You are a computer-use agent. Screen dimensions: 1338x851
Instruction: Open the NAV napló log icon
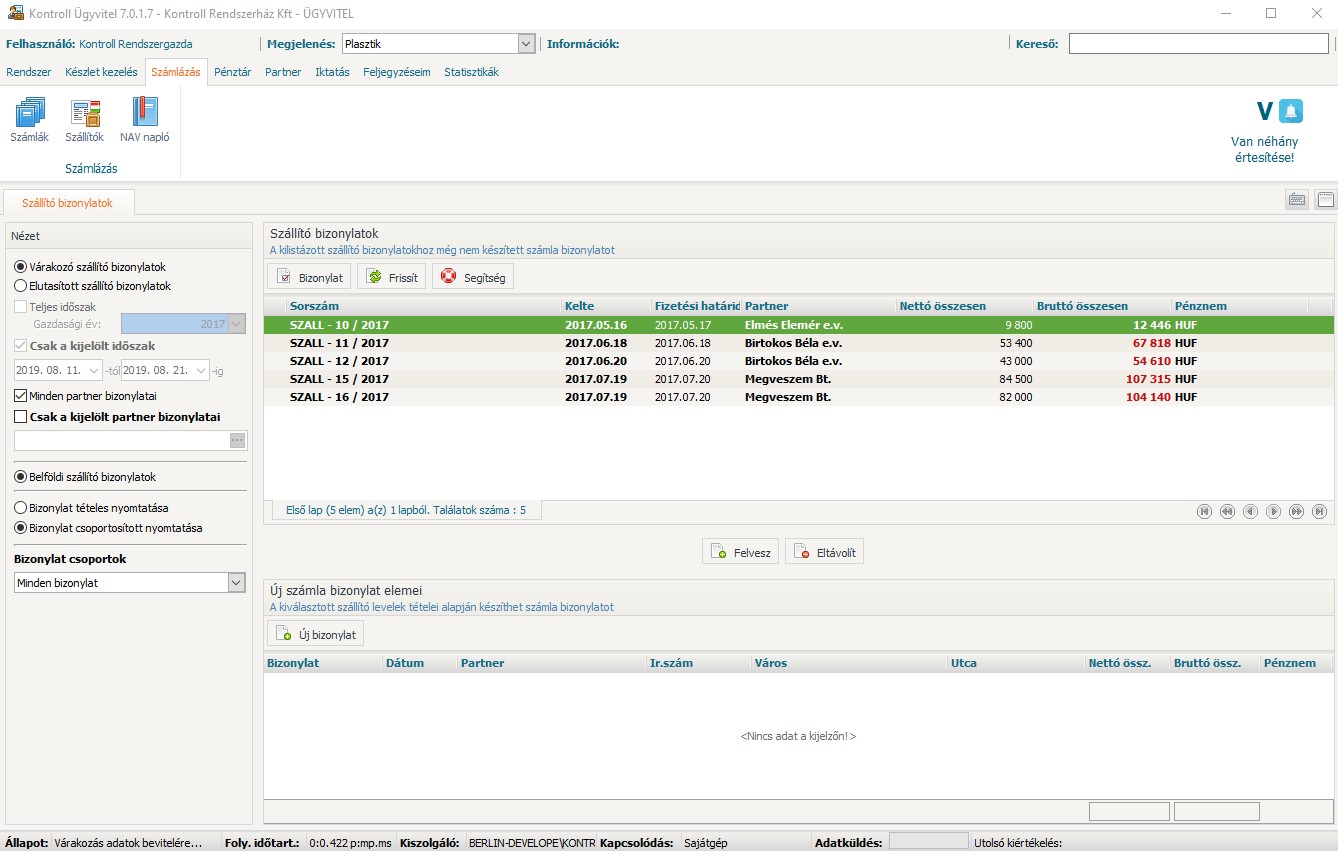(x=145, y=121)
